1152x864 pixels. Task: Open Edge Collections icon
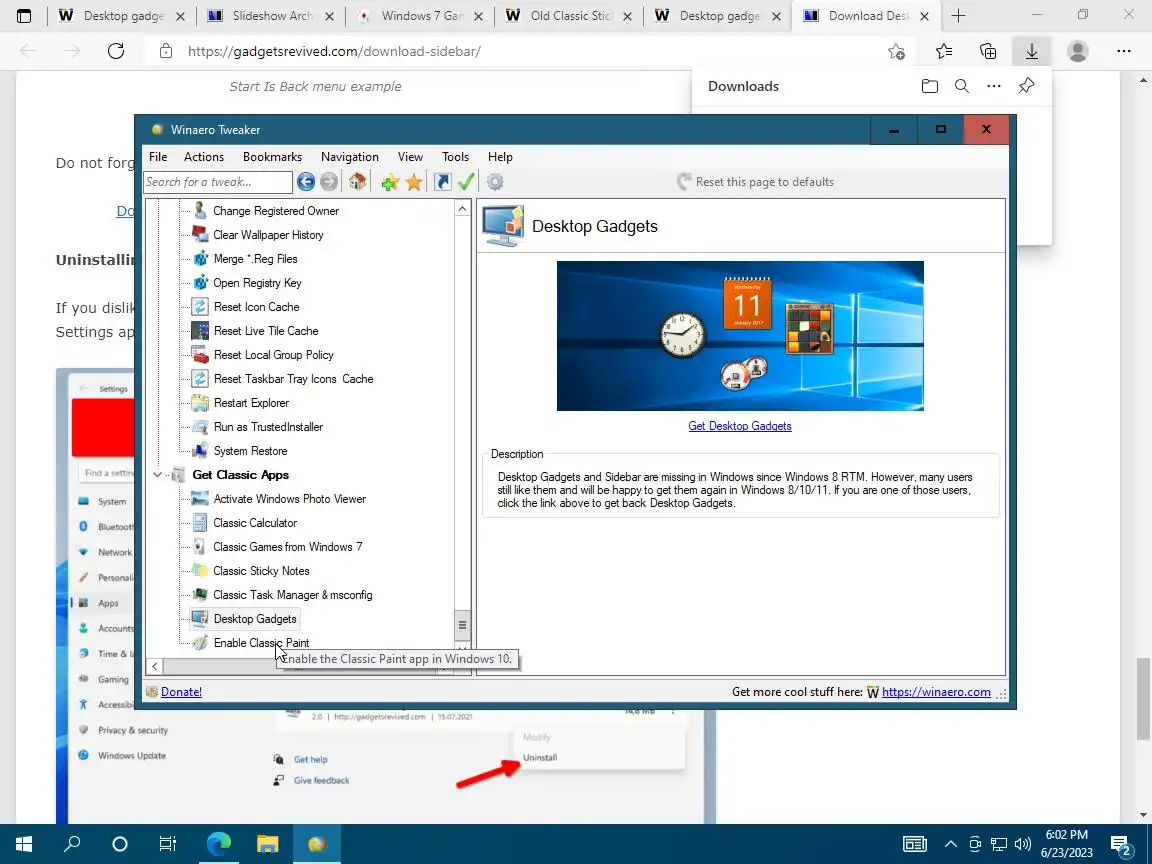coord(988,51)
